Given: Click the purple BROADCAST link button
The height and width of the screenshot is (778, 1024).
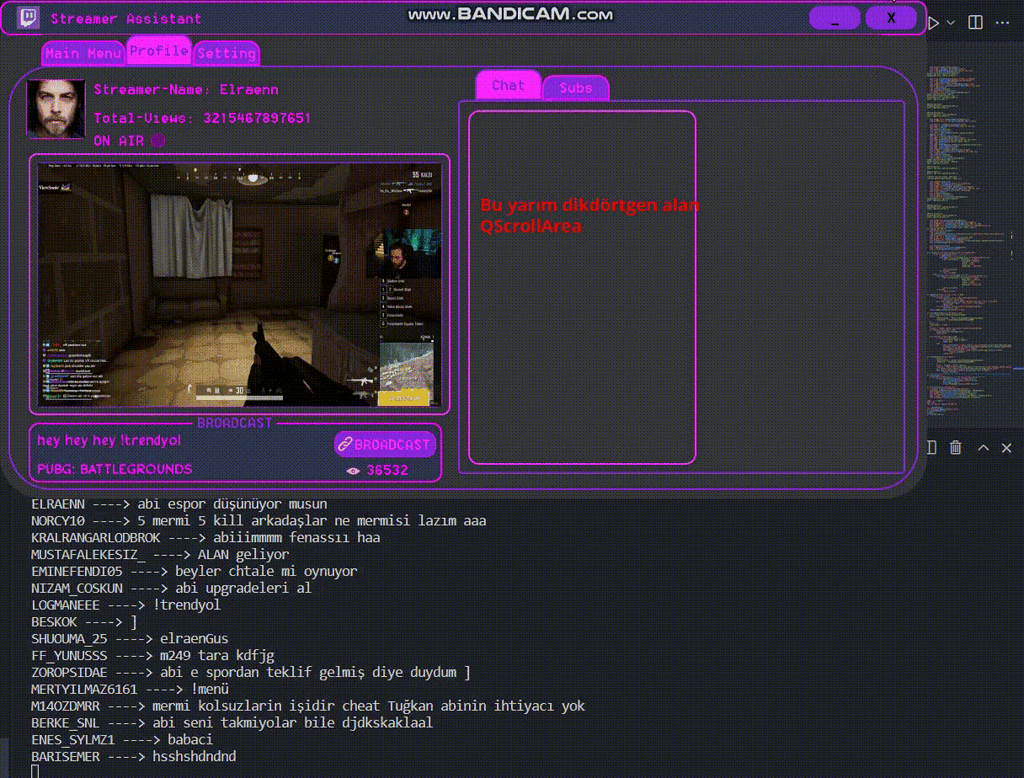Looking at the screenshot, I should (x=384, y=444).
